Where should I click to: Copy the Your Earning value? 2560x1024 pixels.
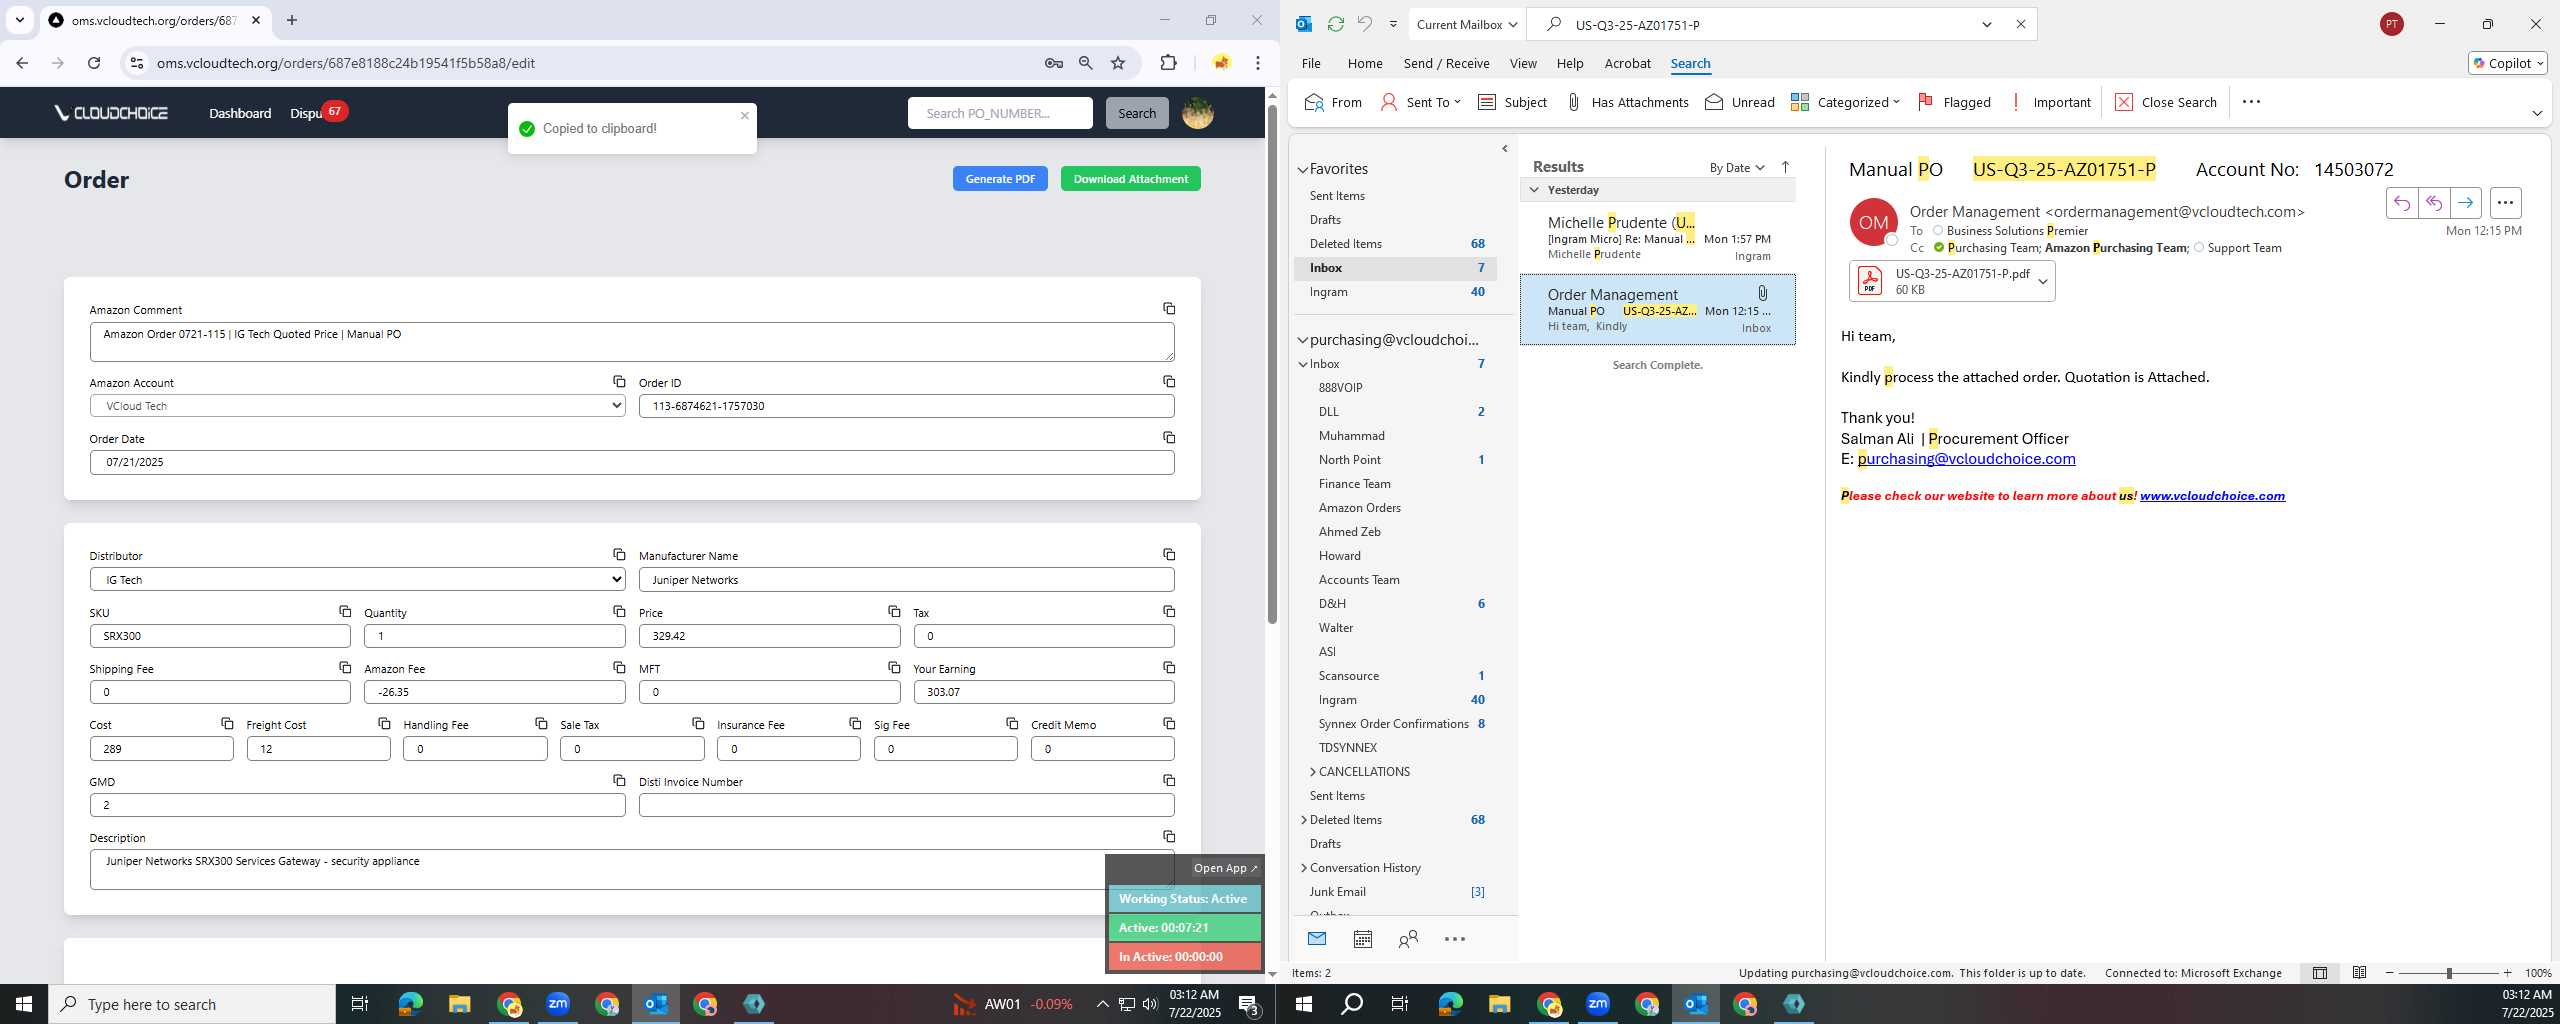click(x=1168, y=667)
